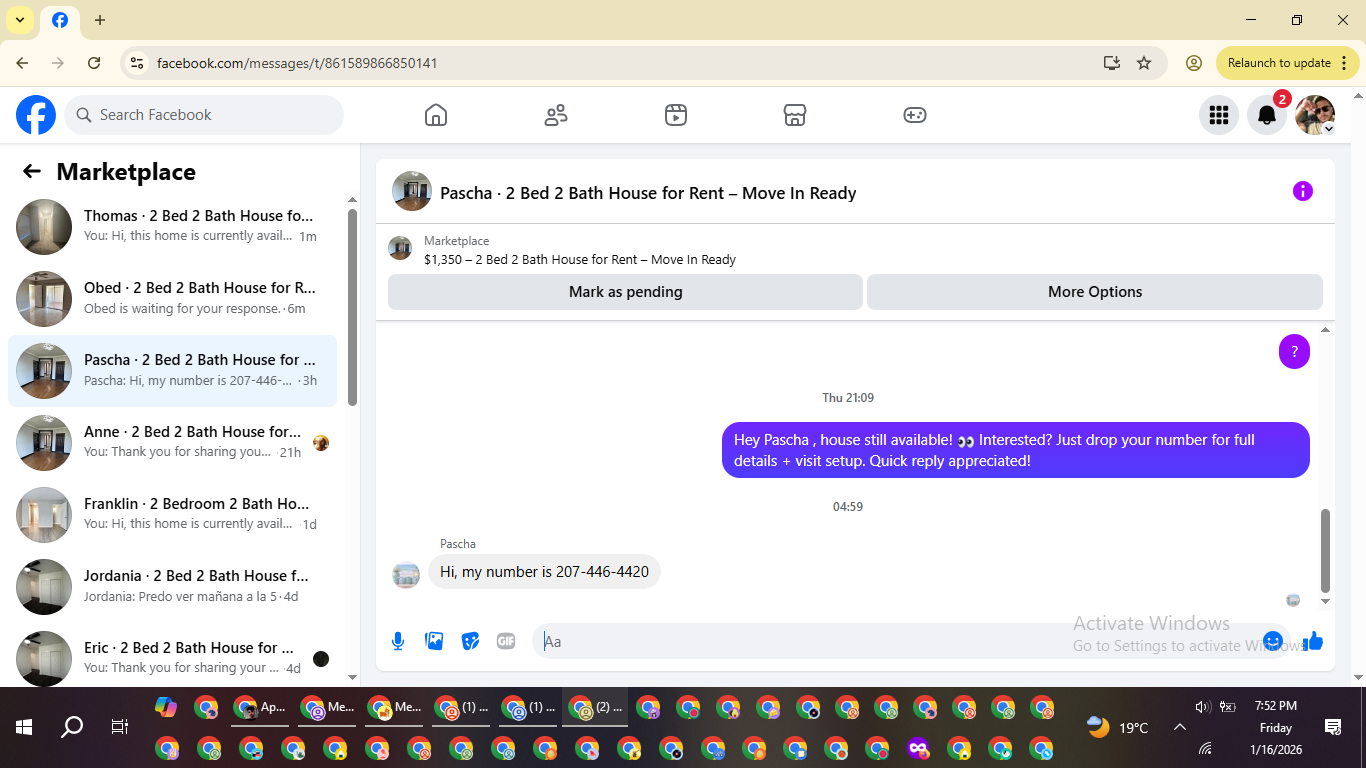Click Mark as pending button
This screenshot has width=1366, height=768.
625,292
